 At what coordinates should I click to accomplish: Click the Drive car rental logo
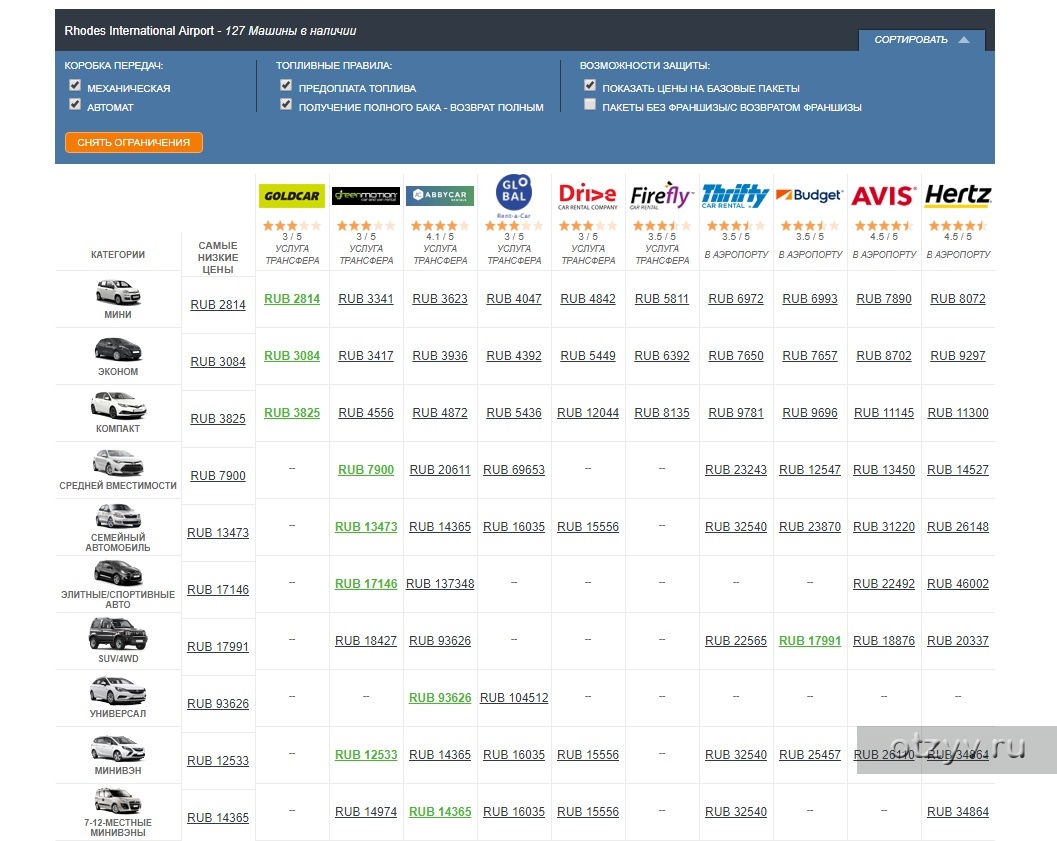point(588,196)
